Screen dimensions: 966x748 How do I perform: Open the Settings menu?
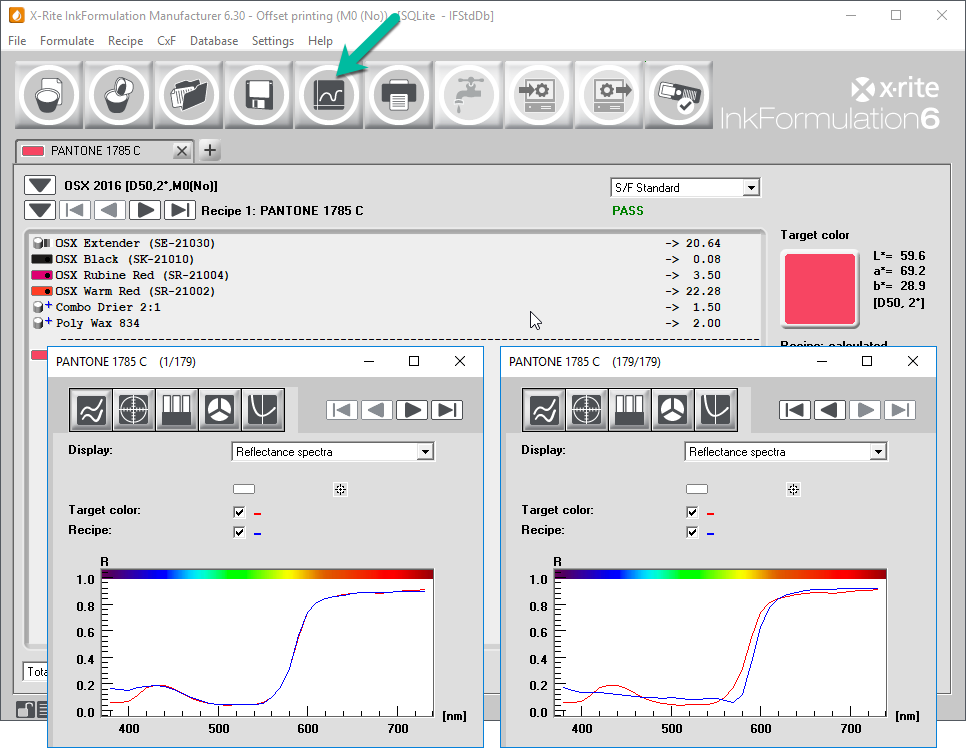273,41
